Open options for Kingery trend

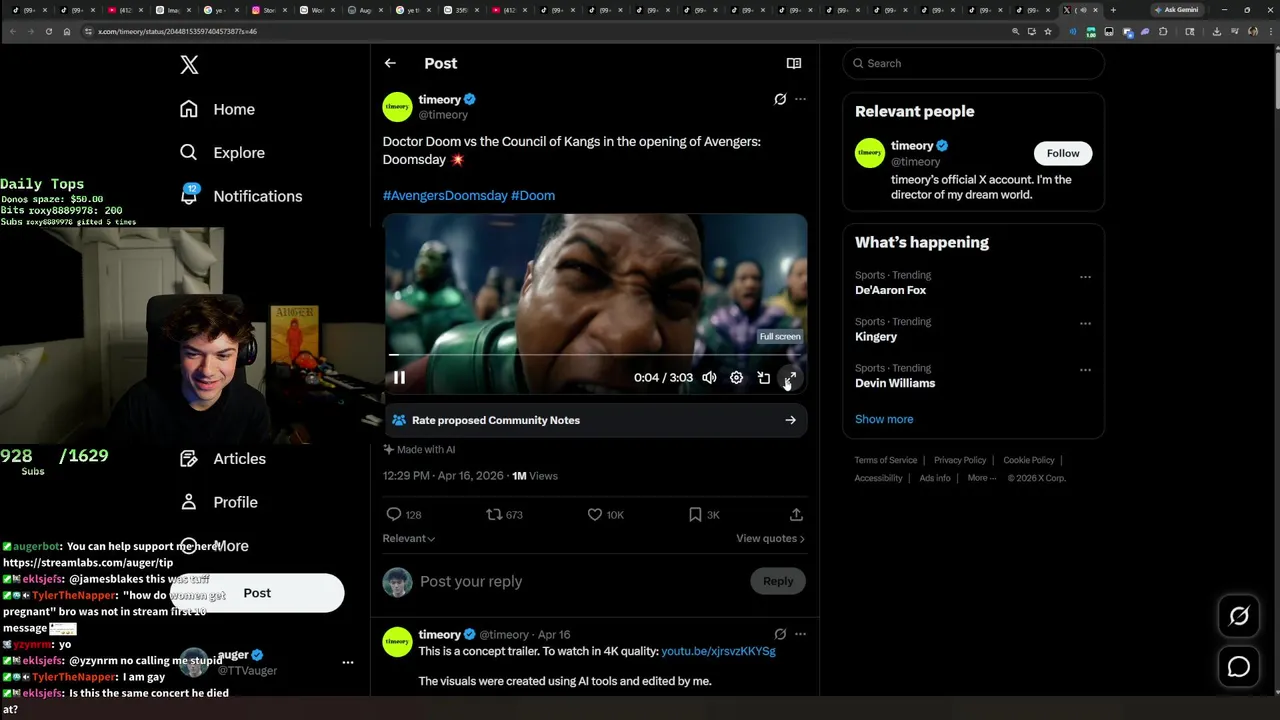pos(1085,324)
